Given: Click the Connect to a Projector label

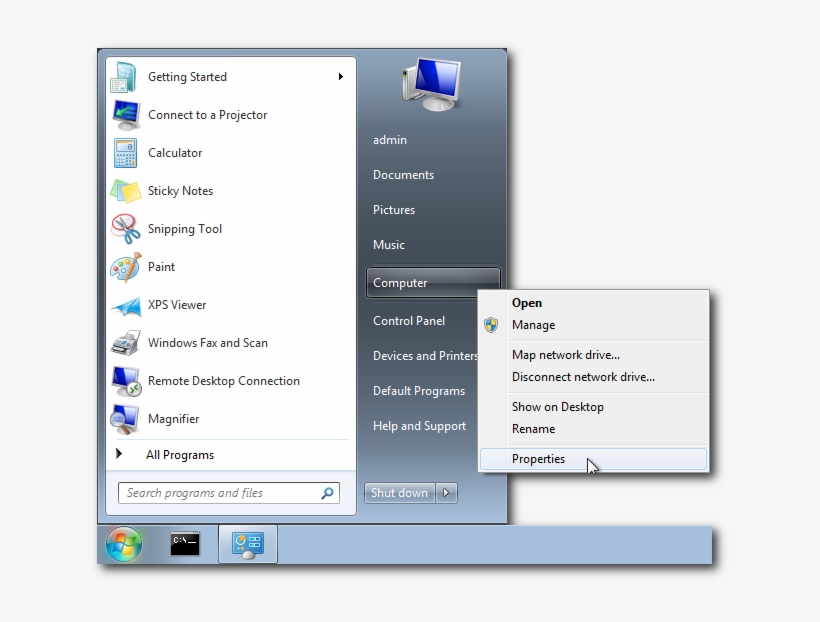Looking at the screenshot, I should (208, 115).
